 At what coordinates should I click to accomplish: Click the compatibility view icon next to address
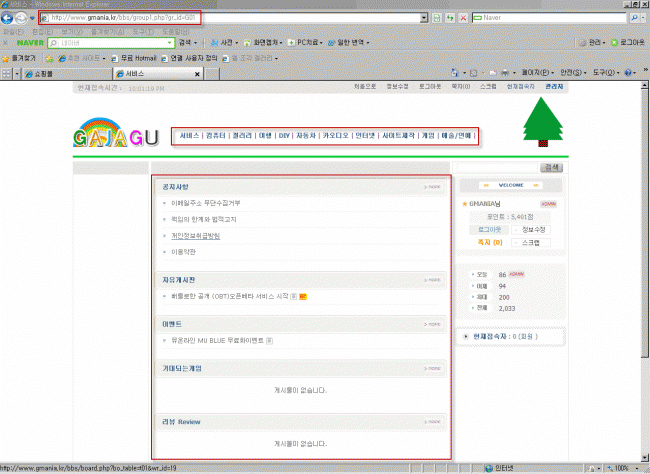[437, 18]
